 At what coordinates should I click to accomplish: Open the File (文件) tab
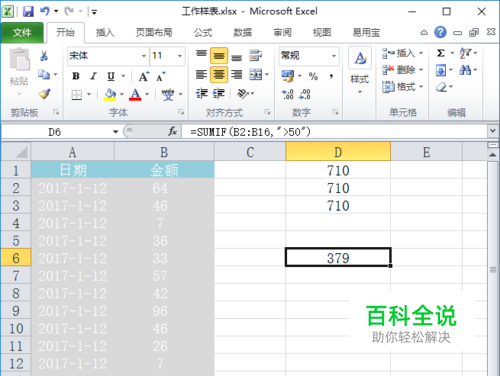pos(22,32)
